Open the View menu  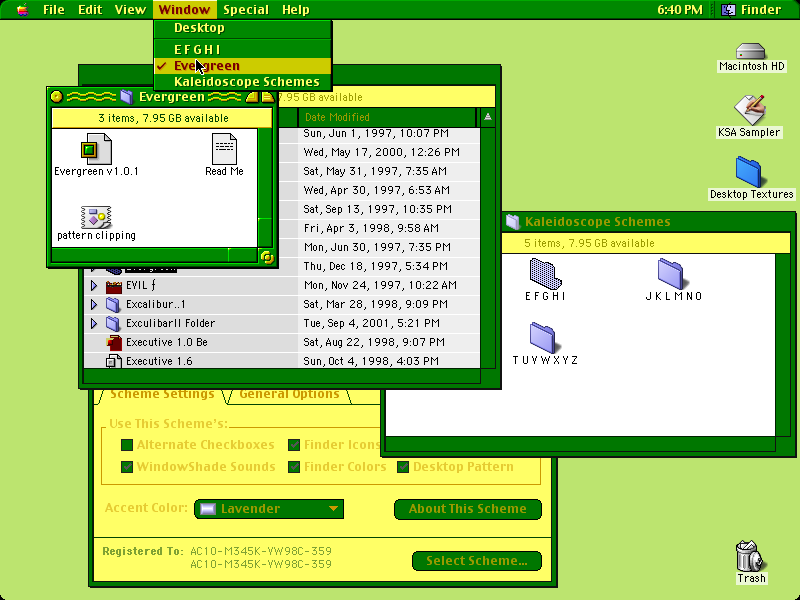pyautogui.click(x=130, y=10)
